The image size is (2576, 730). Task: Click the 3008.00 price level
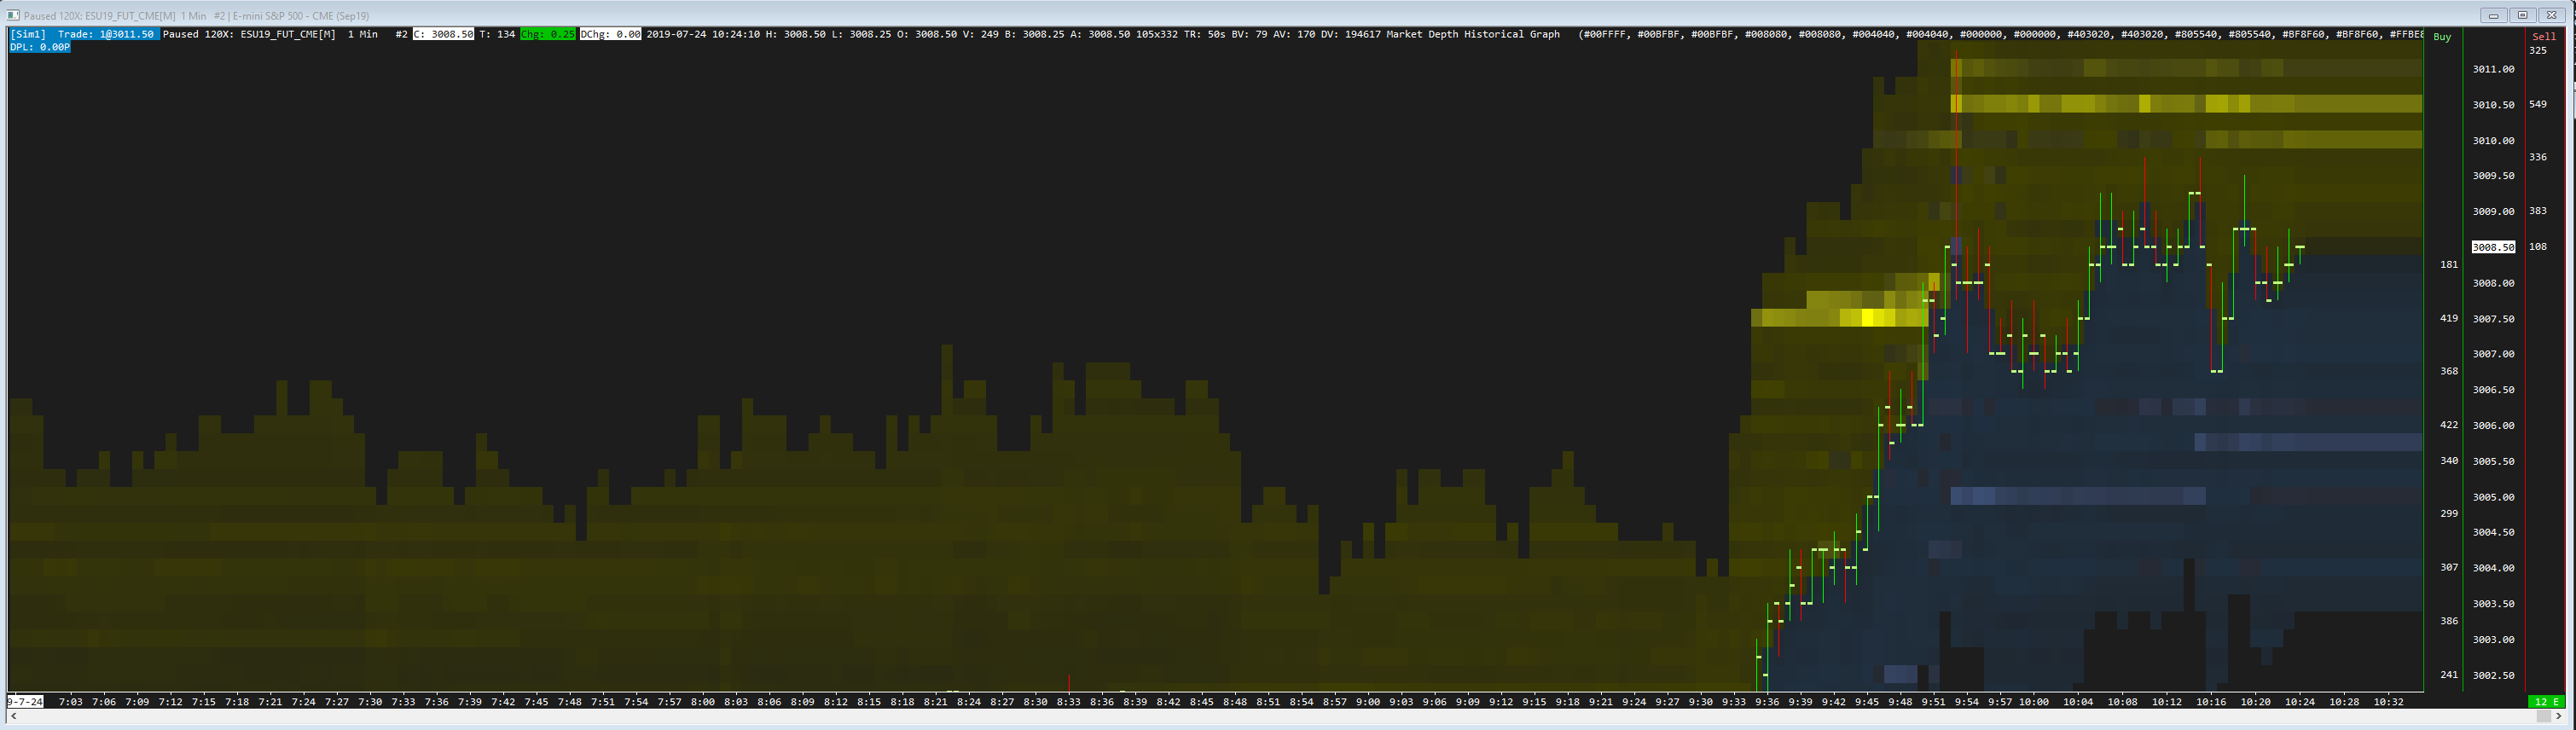(2493, 283)
